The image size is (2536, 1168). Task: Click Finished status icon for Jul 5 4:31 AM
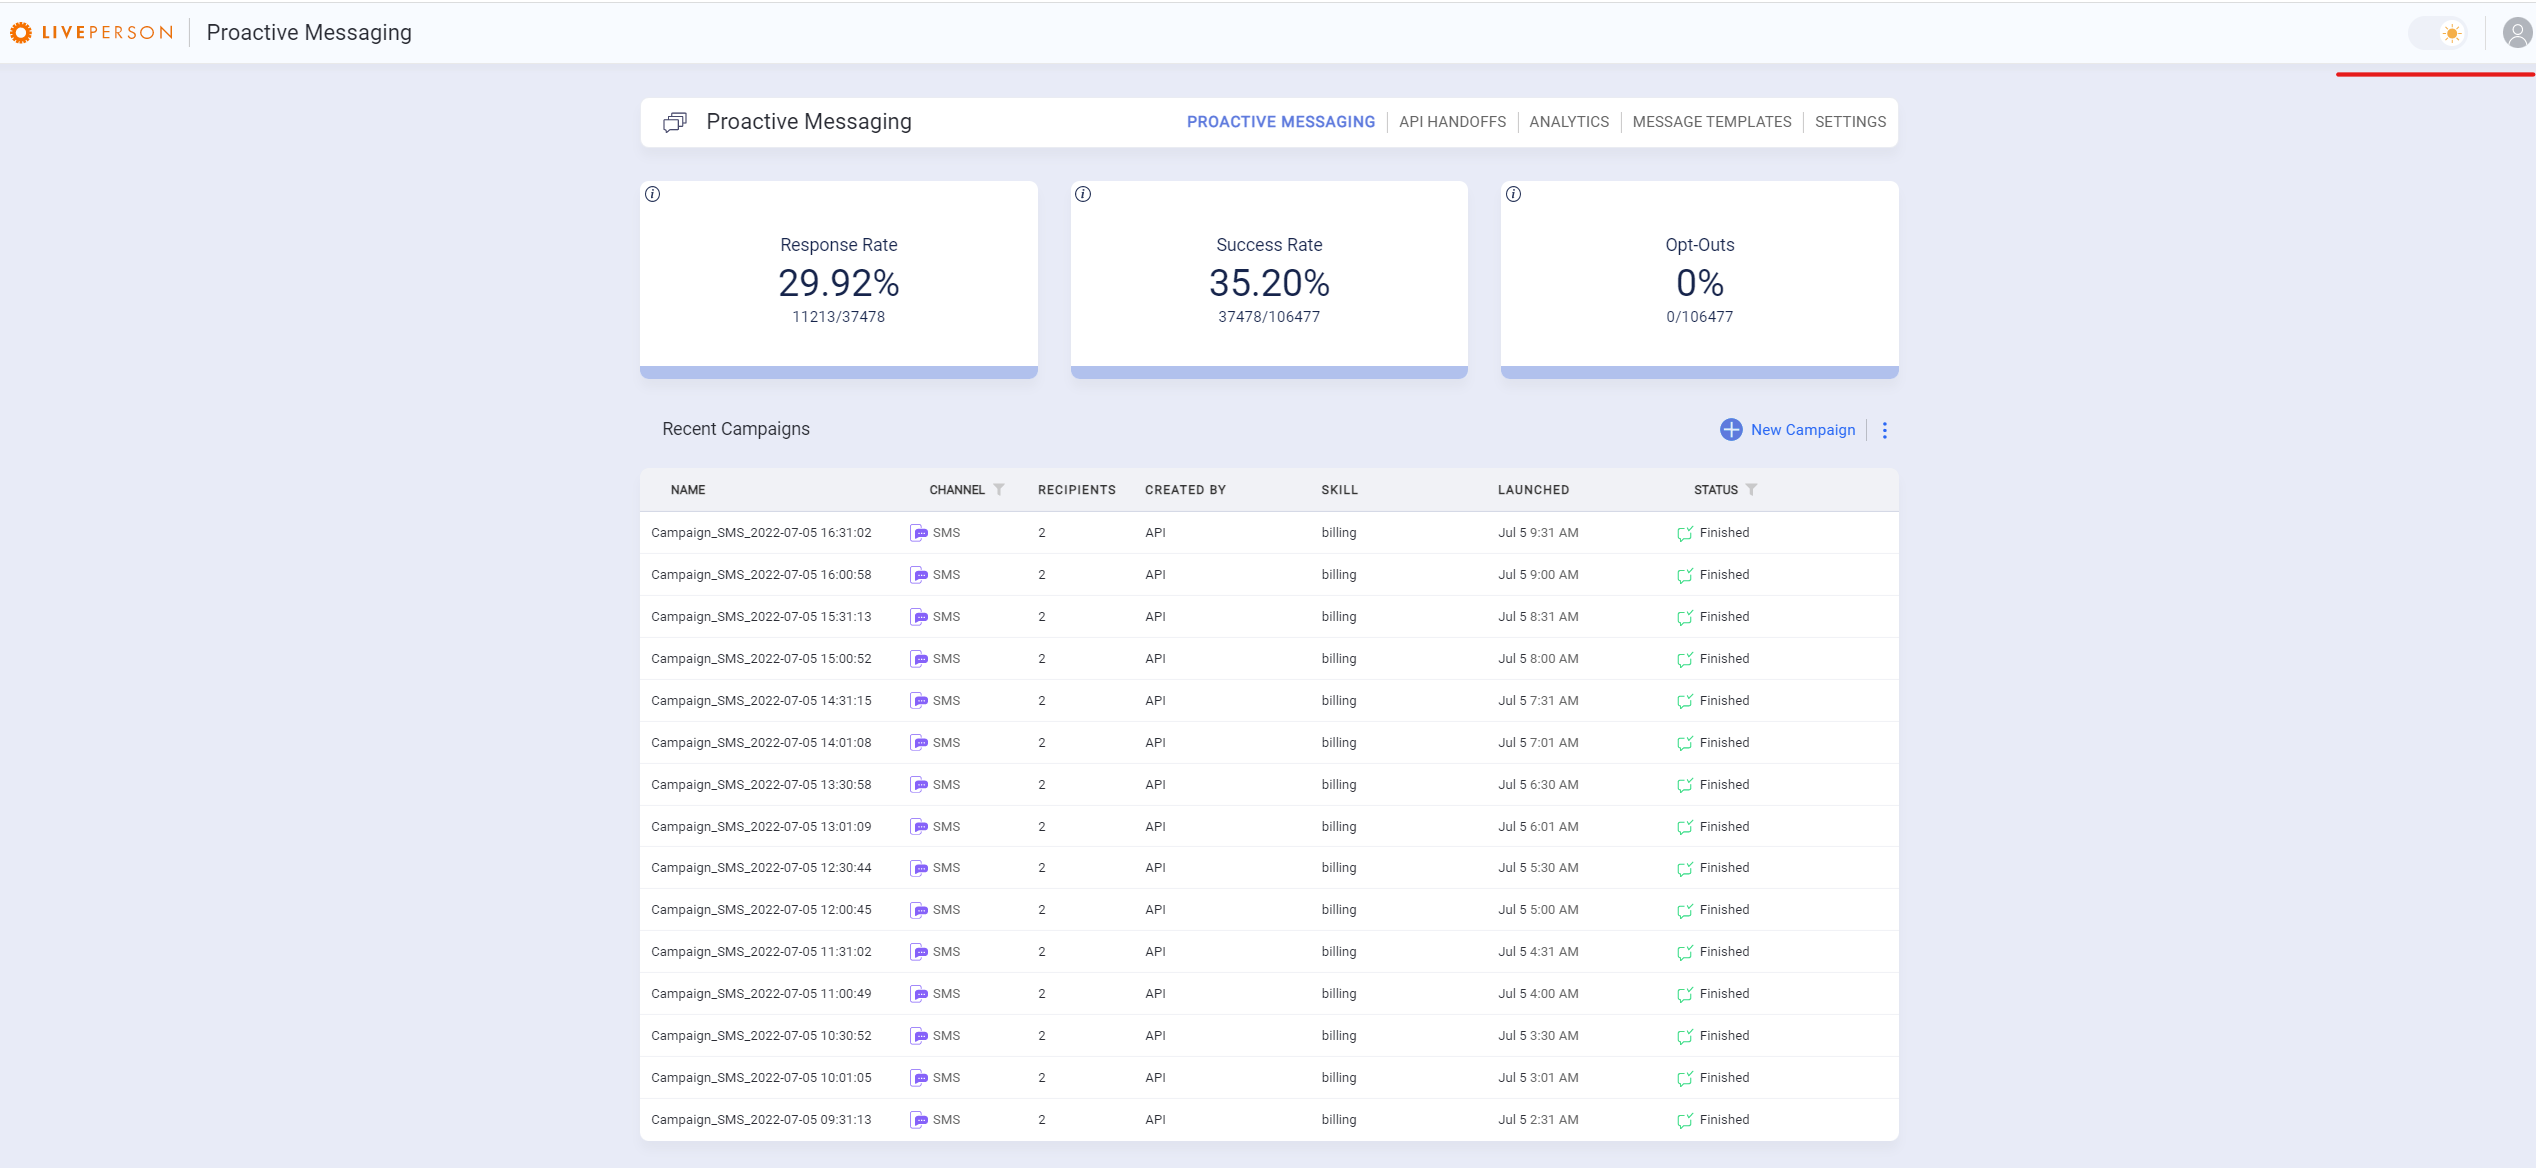click(1685, 952)
